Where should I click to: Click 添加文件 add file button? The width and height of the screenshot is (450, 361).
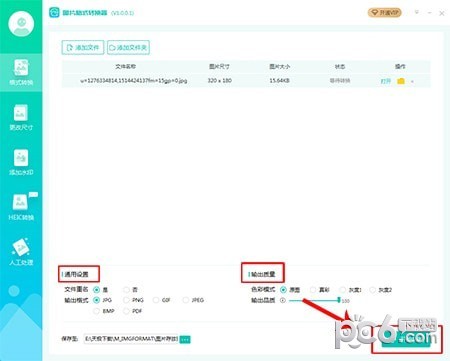coord(83,47)
